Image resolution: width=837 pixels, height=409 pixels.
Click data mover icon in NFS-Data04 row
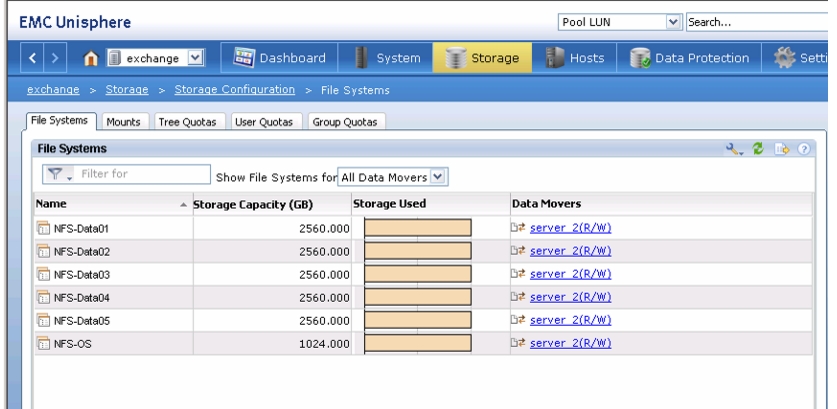click(518, 296)
